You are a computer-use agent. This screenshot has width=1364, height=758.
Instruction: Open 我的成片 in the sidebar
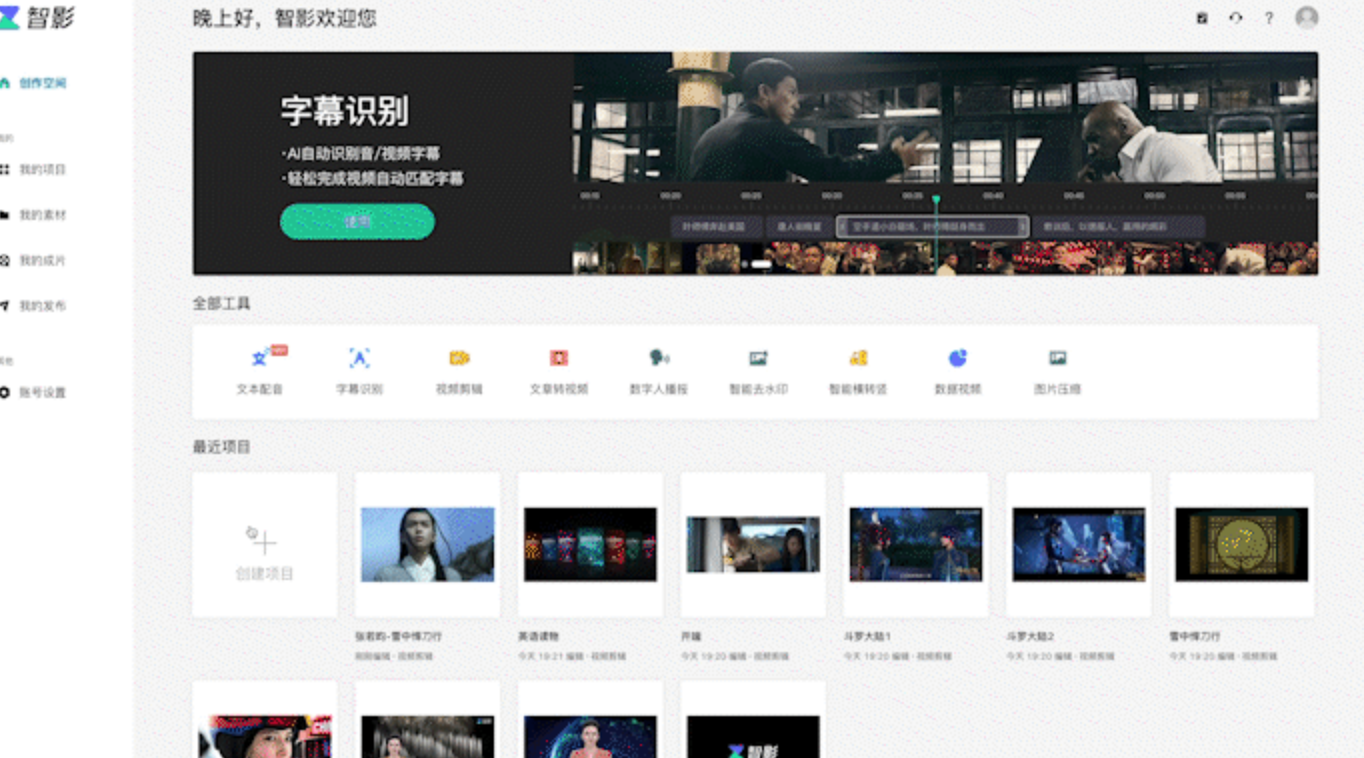34,260
